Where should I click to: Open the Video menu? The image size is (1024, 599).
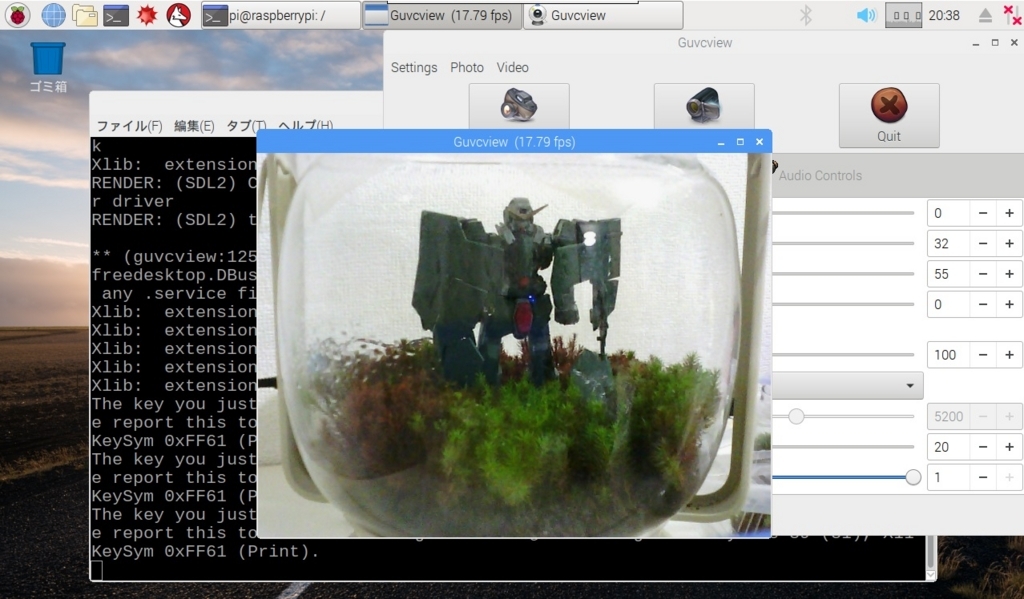[513, 67]
